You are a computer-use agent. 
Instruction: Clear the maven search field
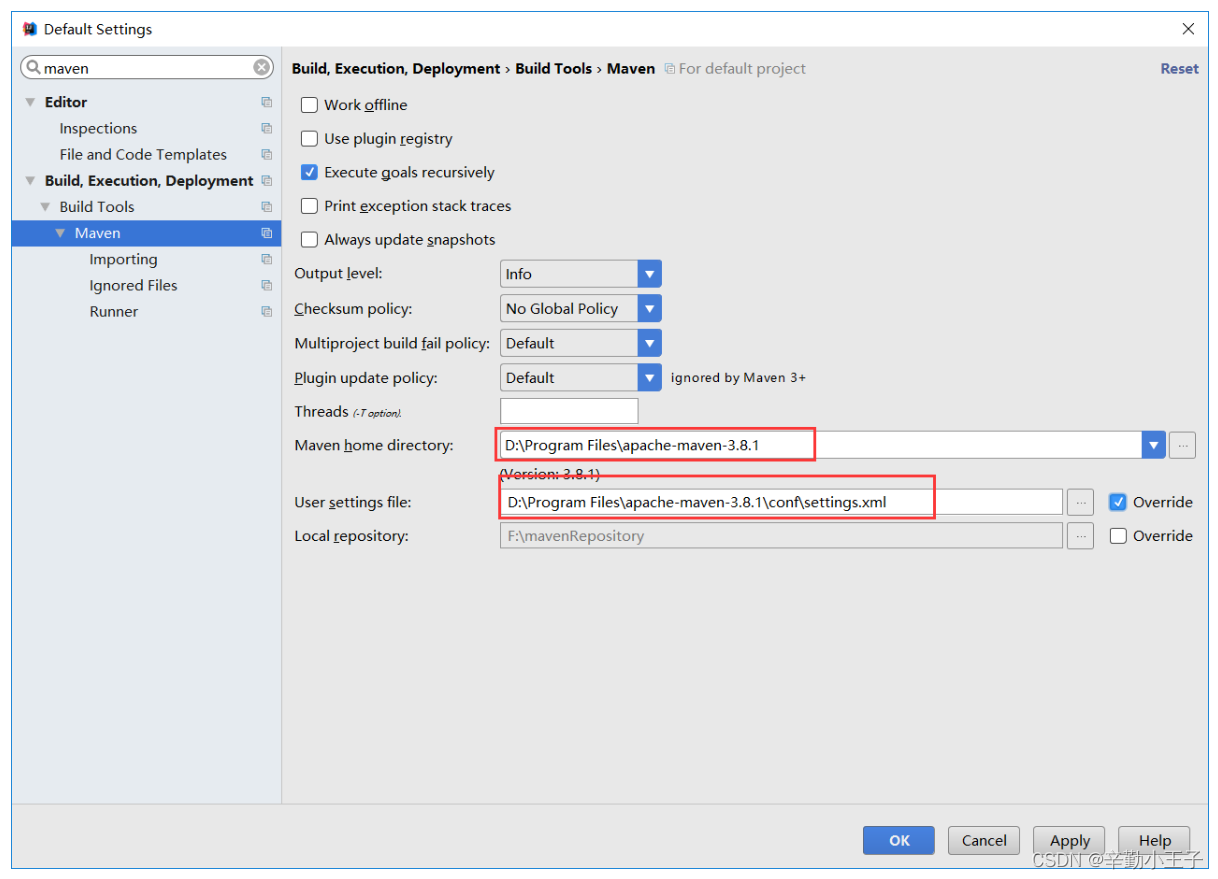(261, 68)
